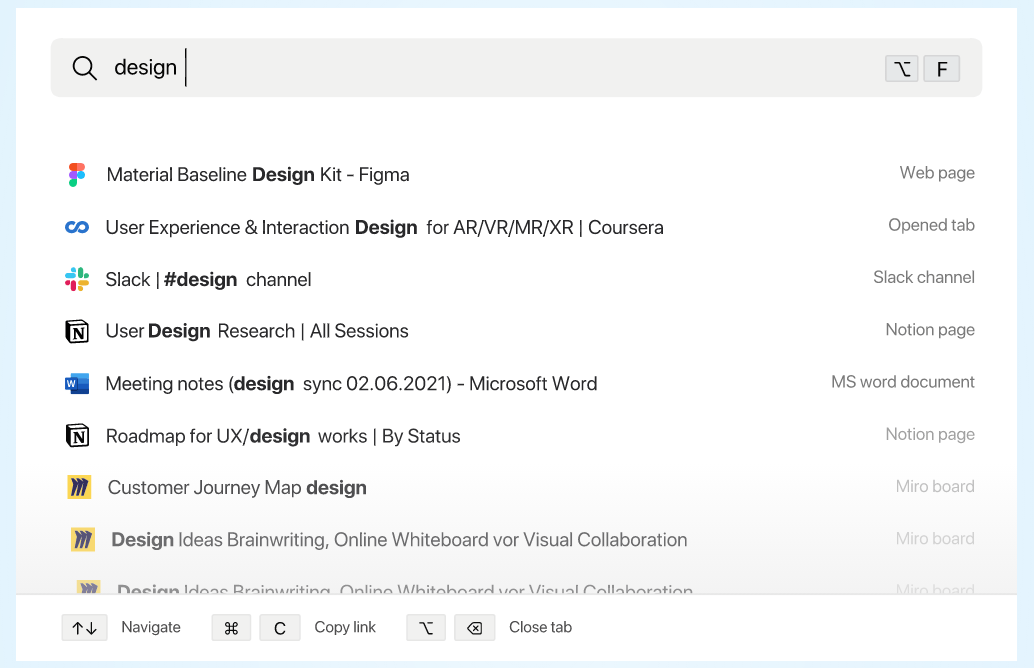
Task: Click Notion icon beside User Design Research
Action: [77, 331]
